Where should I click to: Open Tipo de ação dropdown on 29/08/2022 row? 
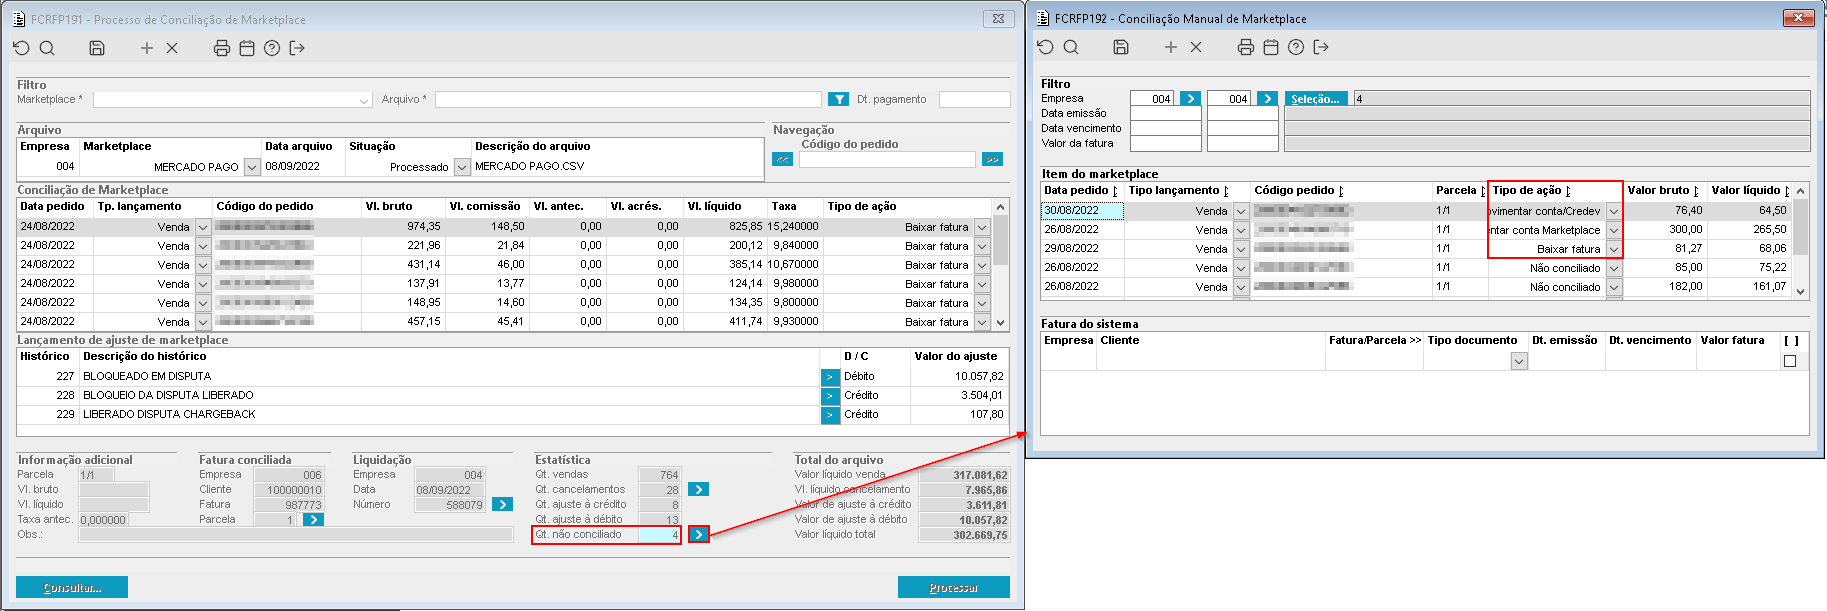[x=1613, y=249]
